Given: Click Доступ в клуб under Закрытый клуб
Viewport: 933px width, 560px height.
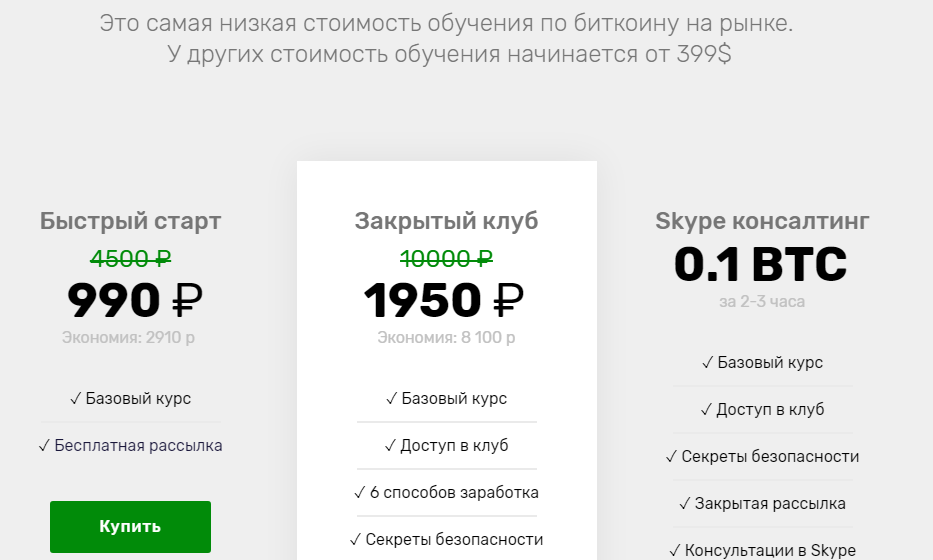Looking at the screenshot, I should point(446,445).
